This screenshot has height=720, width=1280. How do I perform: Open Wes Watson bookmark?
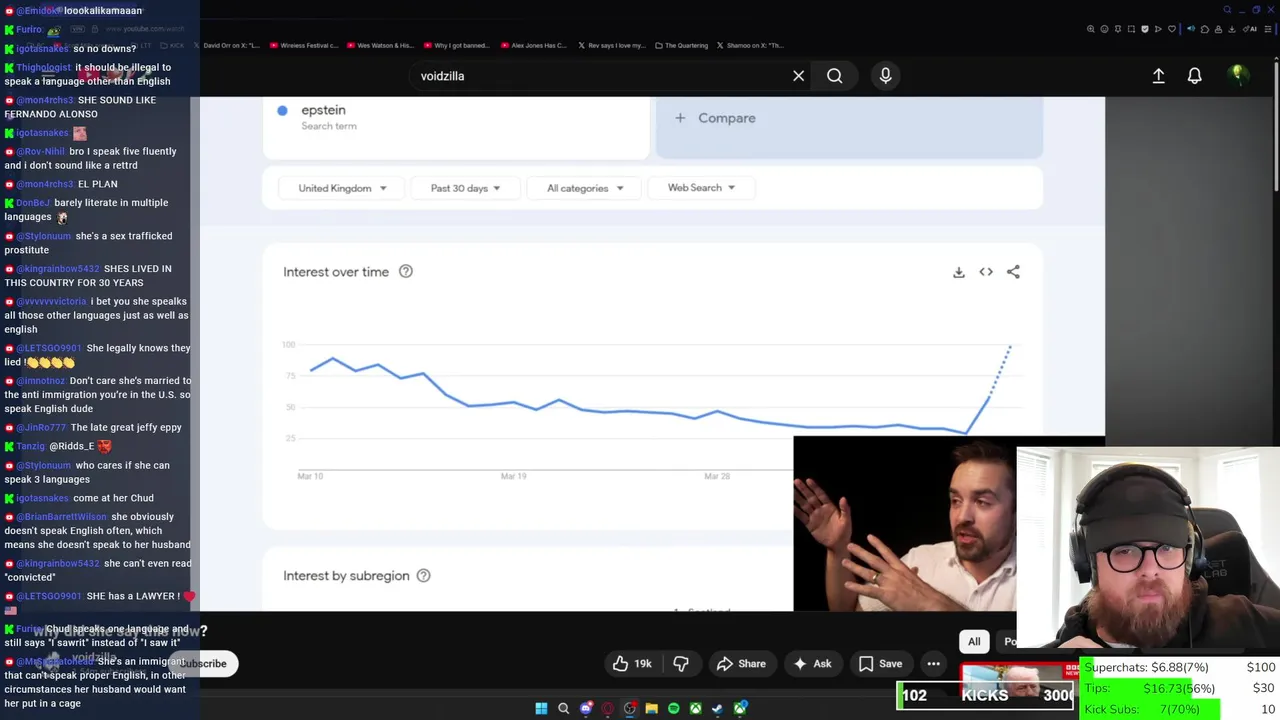pos(380,45)
